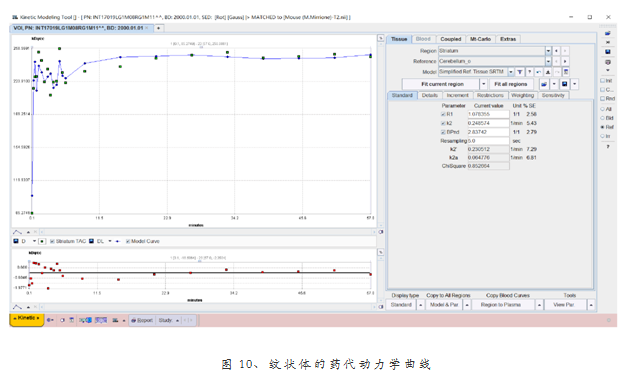Click the save Striatum TAC curve icon
Screen dimensions: 627x379
[x=16, y=241]
